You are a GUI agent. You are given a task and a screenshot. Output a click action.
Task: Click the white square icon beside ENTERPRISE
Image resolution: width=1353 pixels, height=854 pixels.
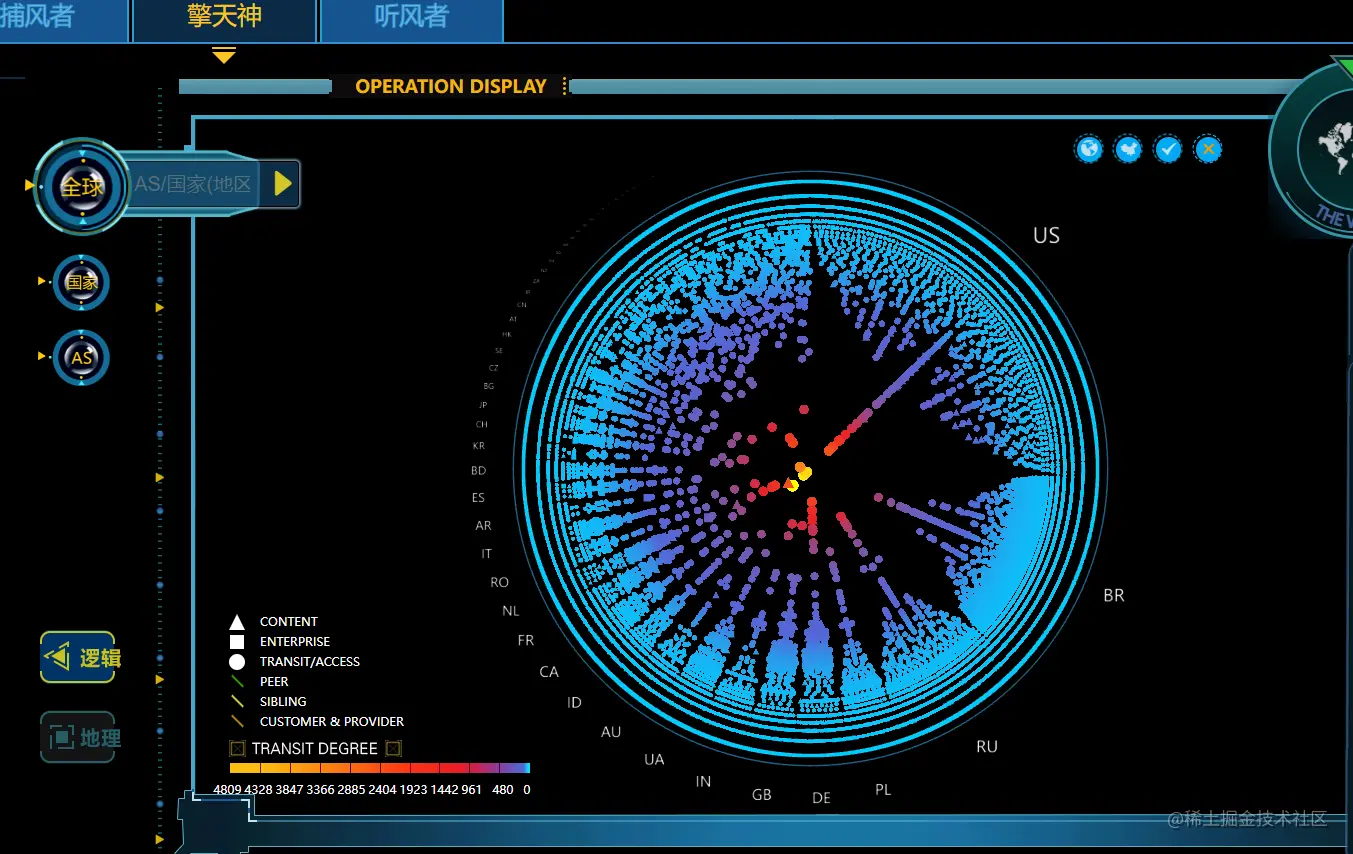pos(237,642)
